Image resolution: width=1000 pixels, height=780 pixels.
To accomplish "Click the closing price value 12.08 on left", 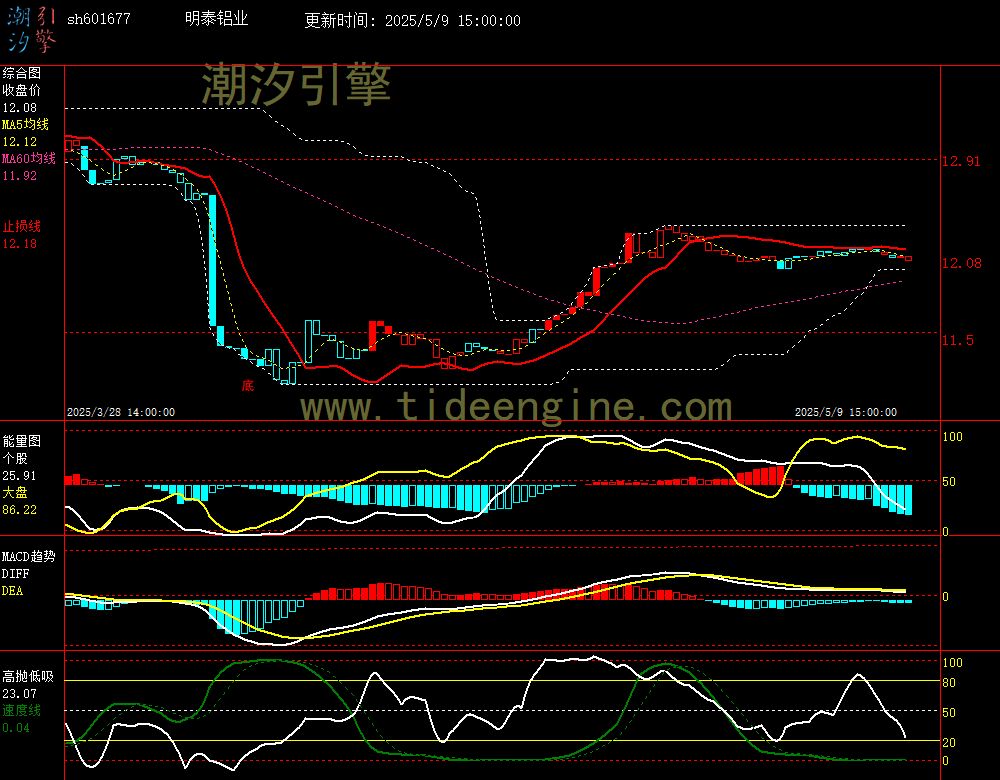I will coord(20,108).
